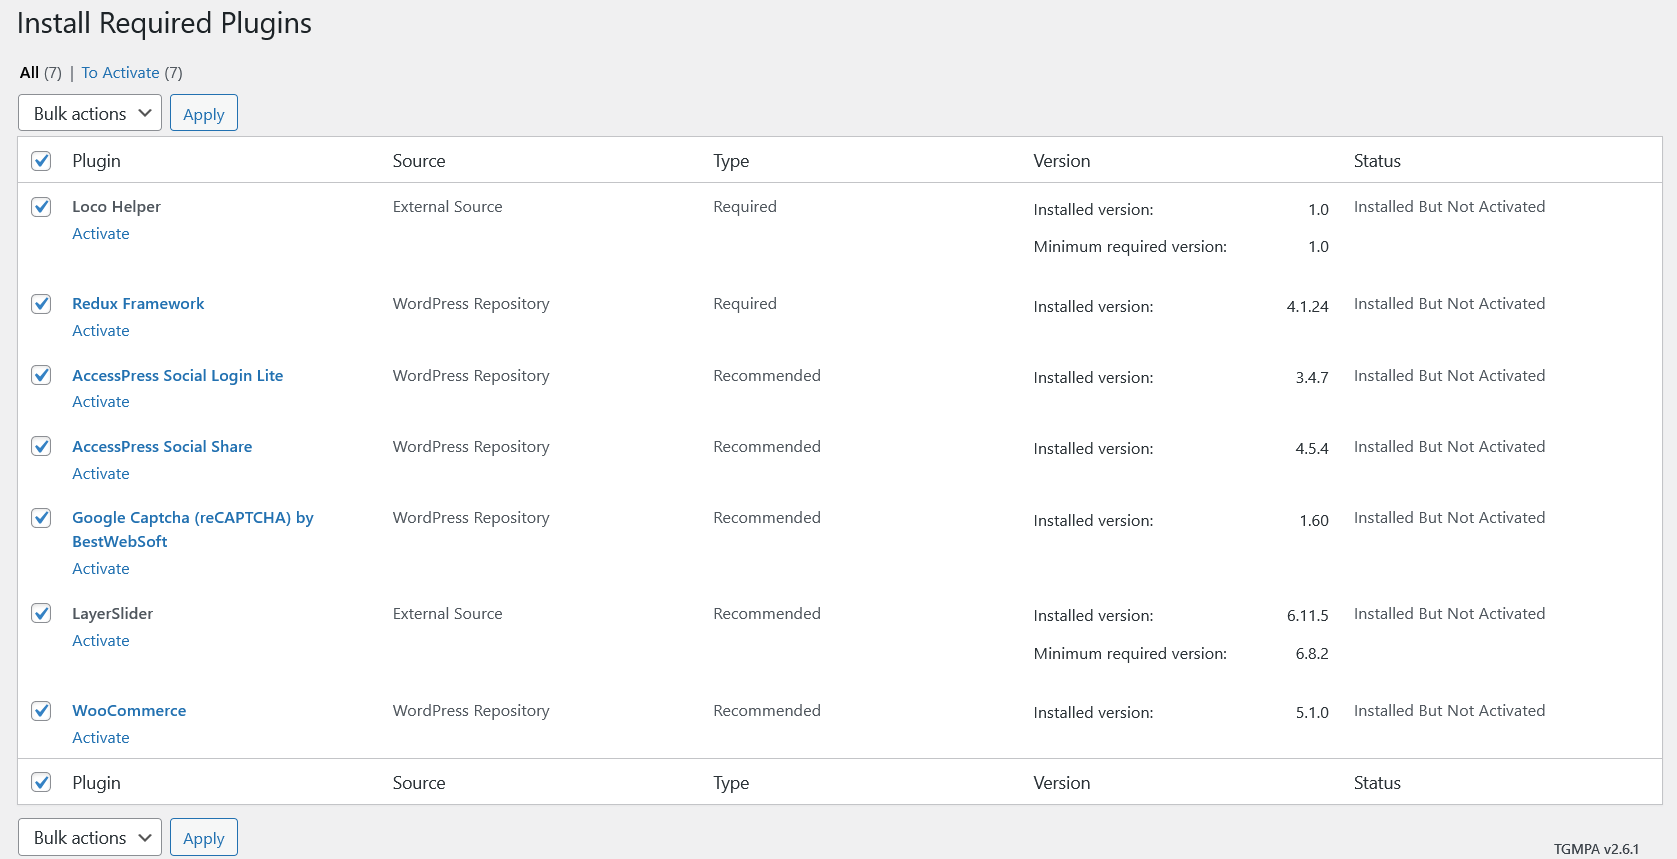Click the LayerSlider plugin name

tap(112, 614)
